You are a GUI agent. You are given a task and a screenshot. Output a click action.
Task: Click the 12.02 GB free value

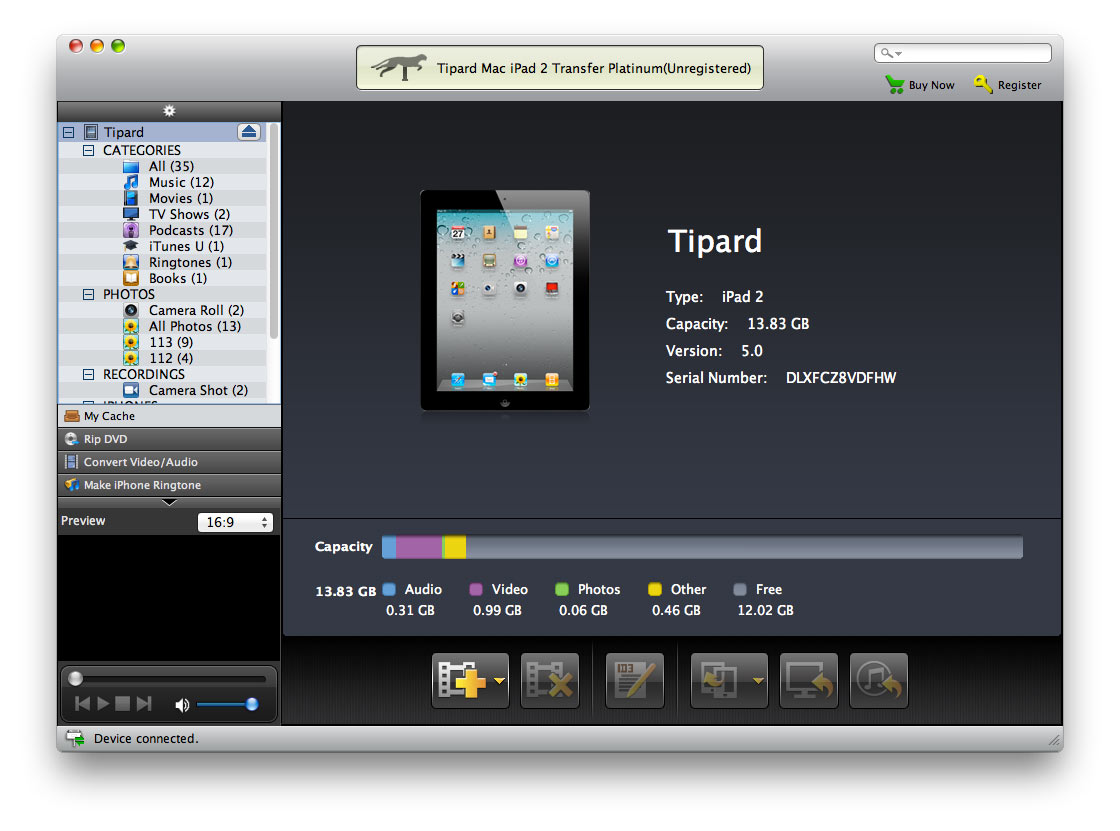coord(766,610)
